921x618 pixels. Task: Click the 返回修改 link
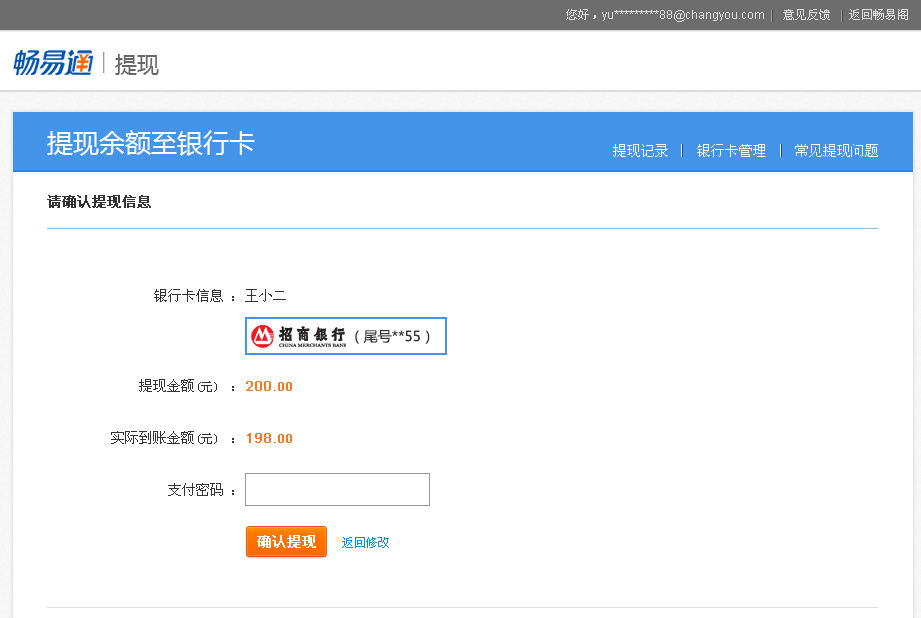(x=365, y=542)
